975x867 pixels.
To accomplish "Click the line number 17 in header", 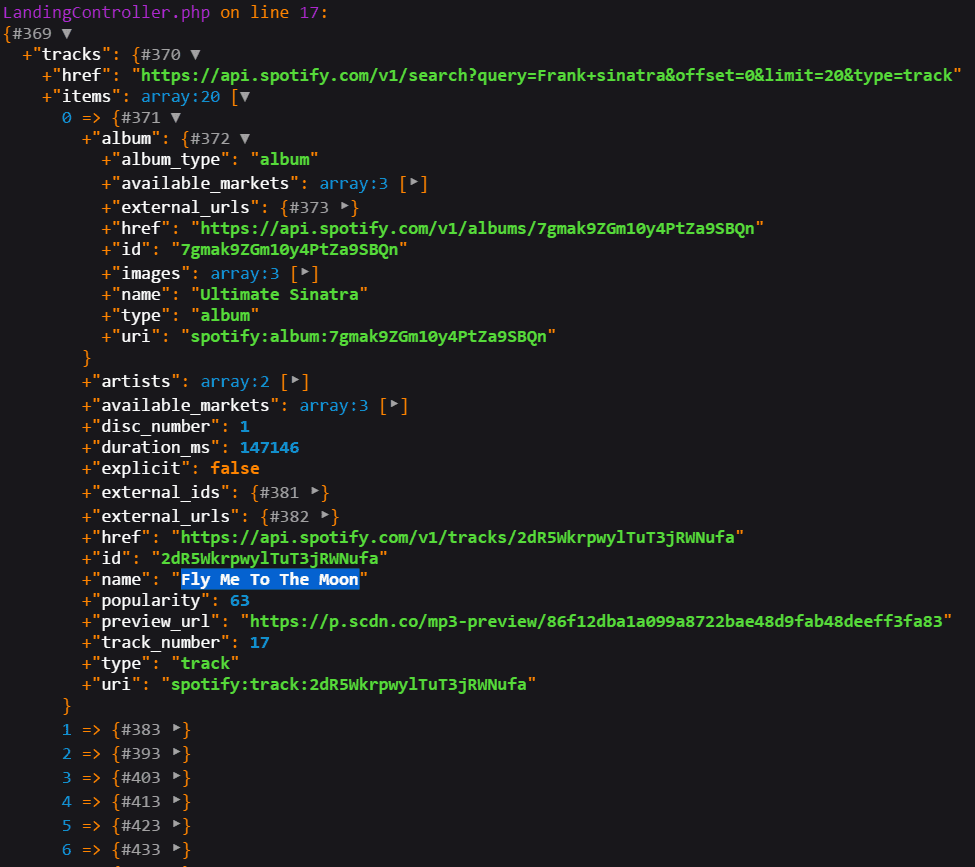I will pos(309,12).
